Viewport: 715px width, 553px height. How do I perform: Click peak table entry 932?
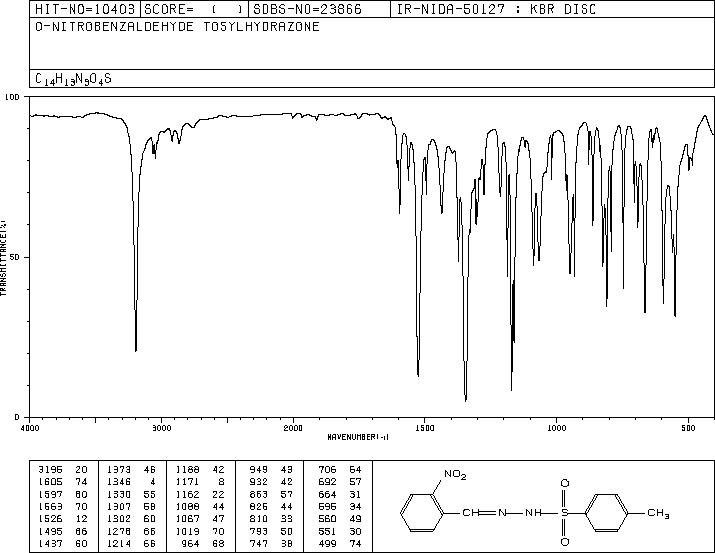(259, 482)
